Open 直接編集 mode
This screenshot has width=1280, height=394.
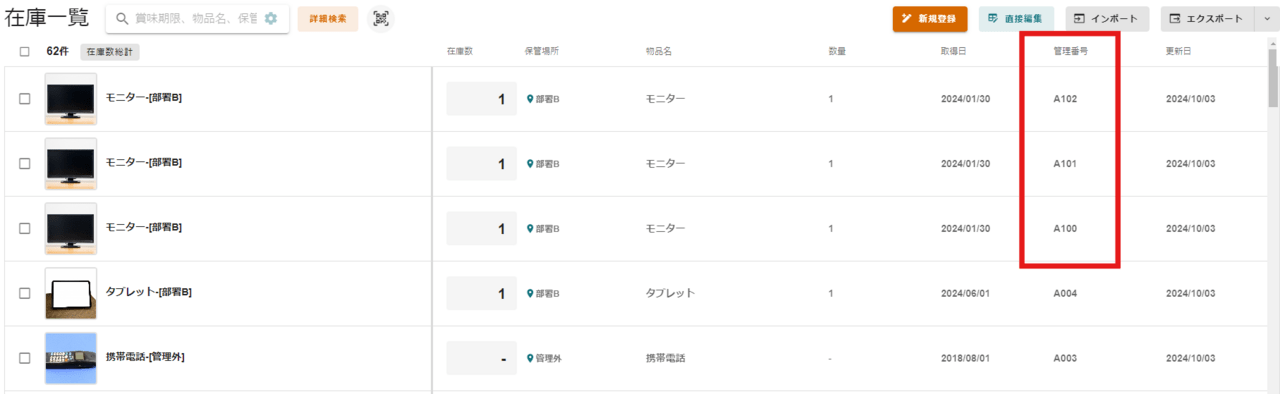(x=1016, y=19)
